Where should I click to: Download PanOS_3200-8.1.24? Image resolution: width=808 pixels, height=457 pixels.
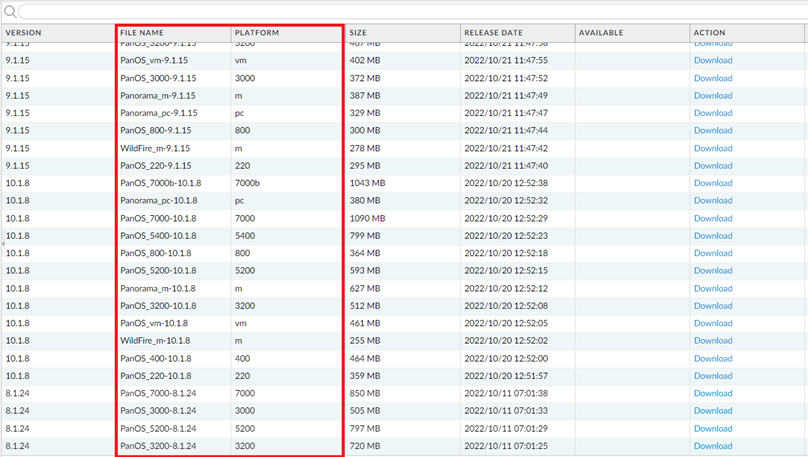coord(713,446)
